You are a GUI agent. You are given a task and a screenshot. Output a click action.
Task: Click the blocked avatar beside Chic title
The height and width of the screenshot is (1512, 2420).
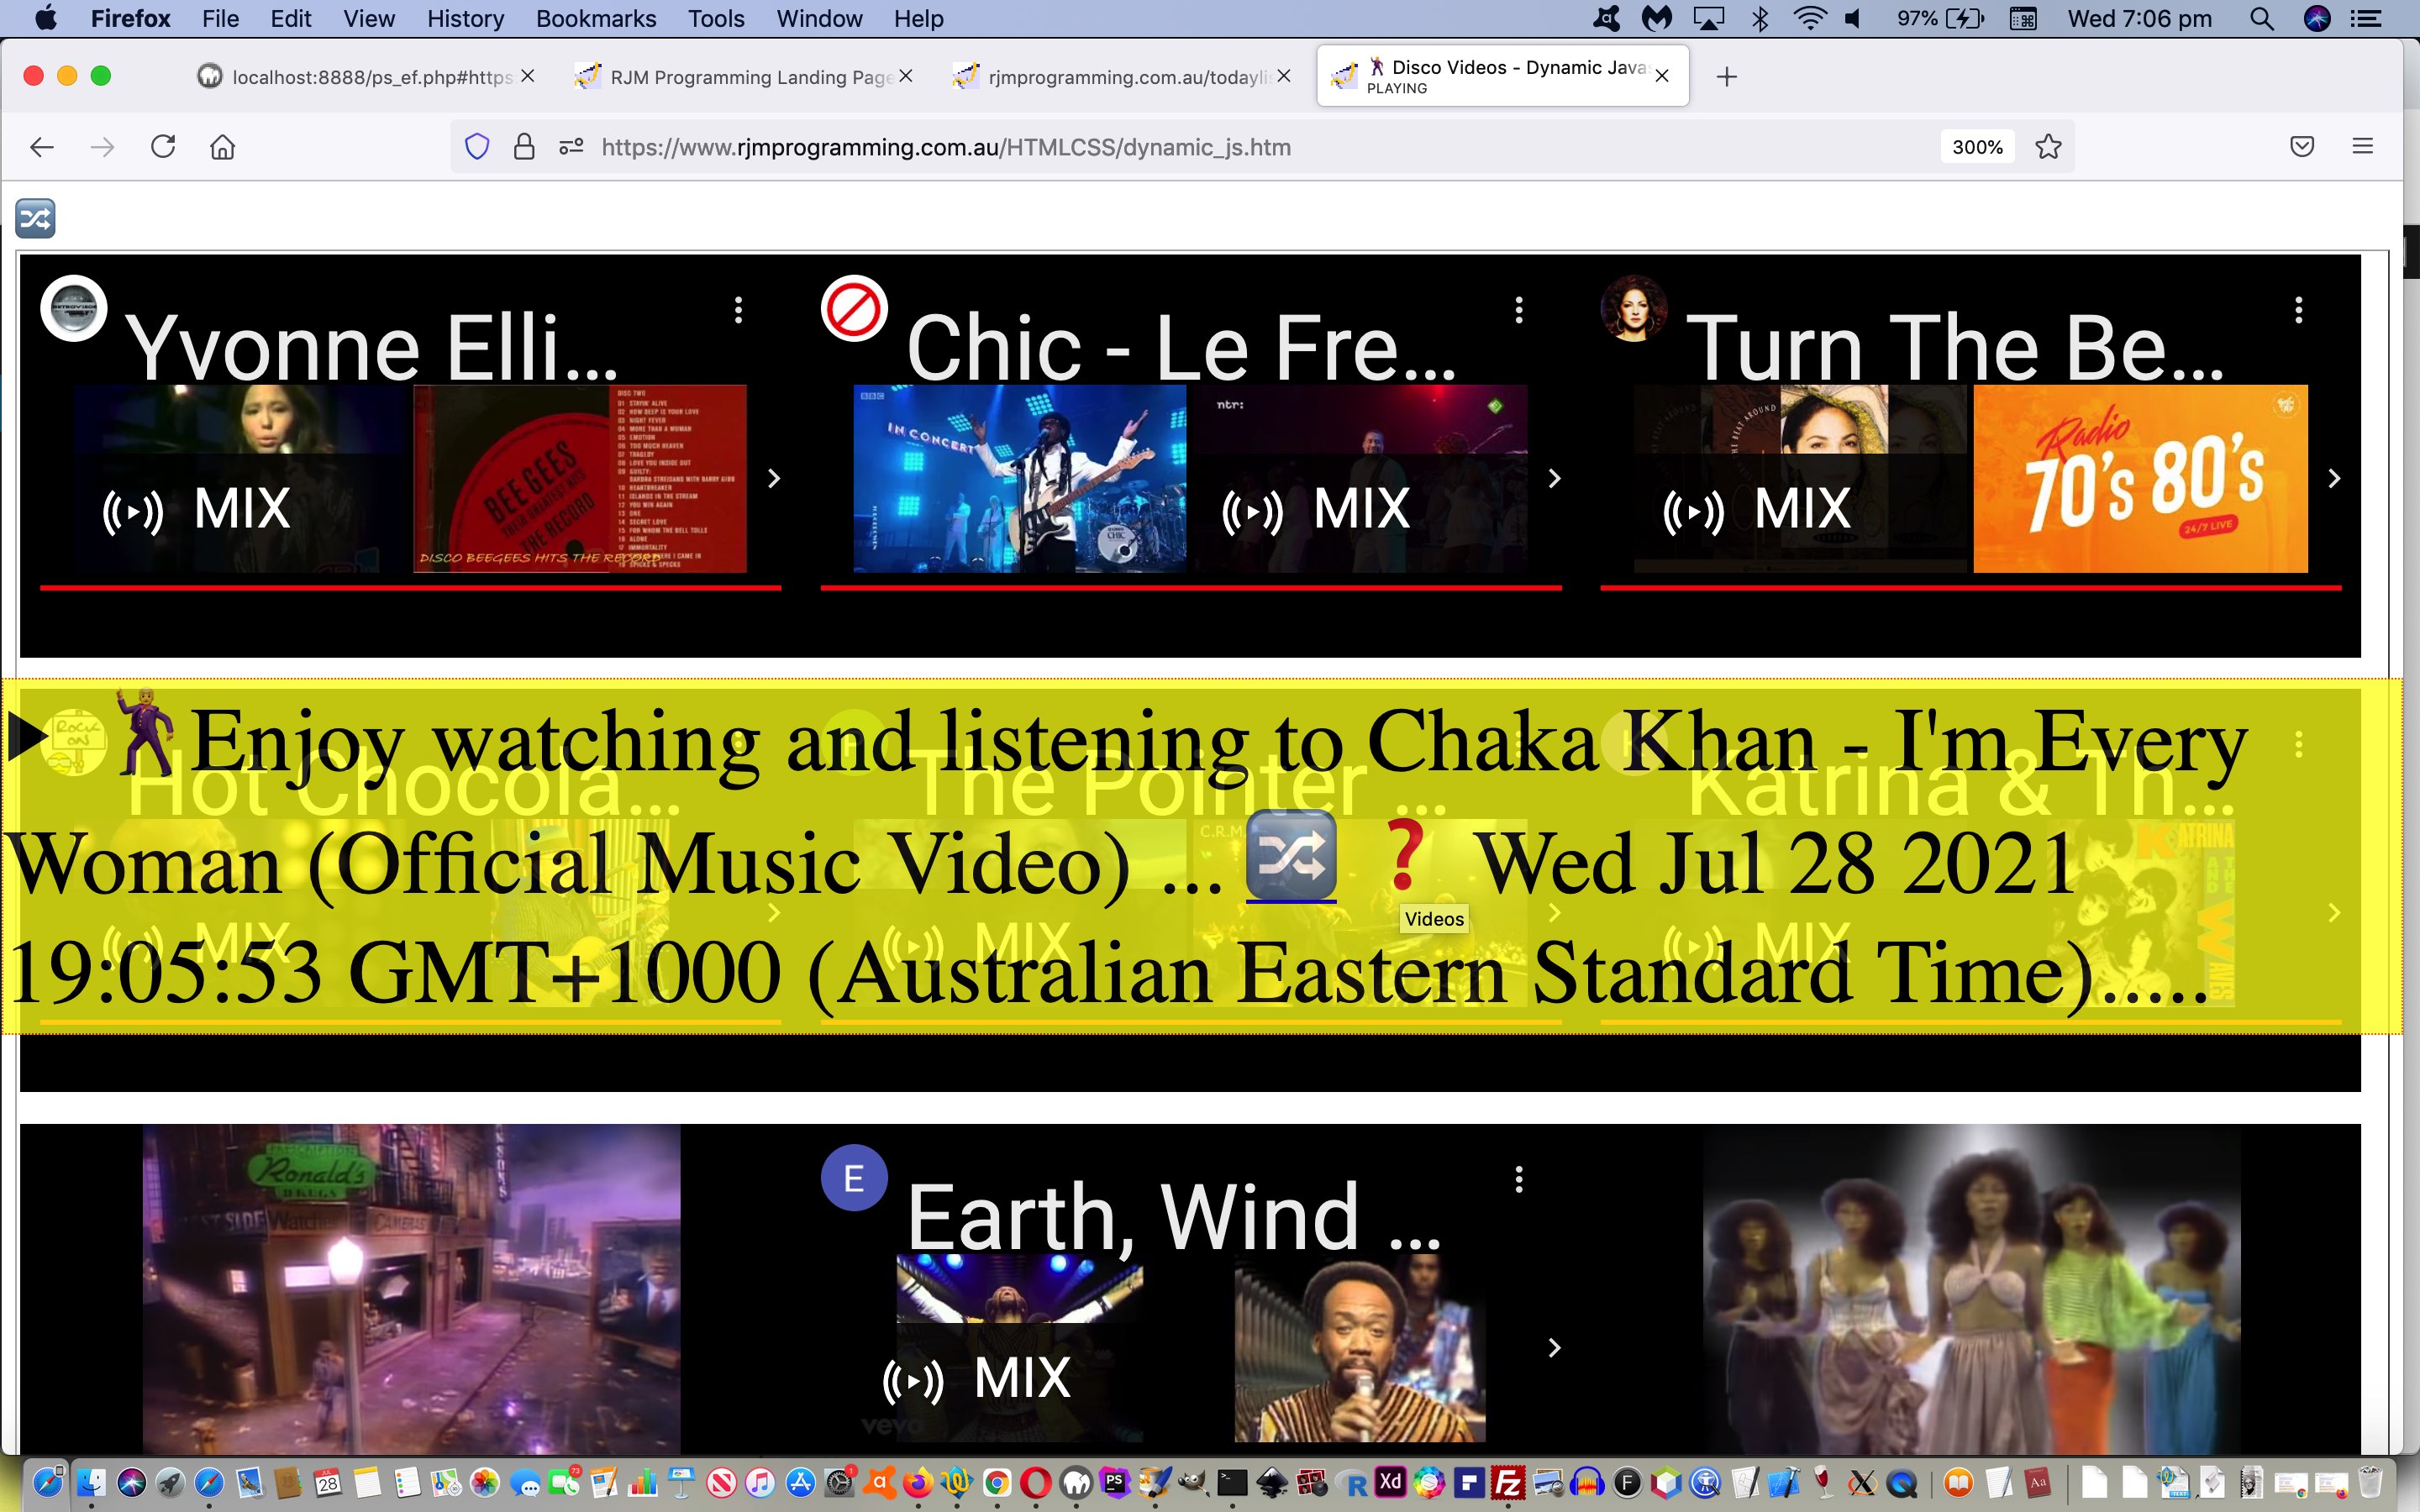pos(854,308)
